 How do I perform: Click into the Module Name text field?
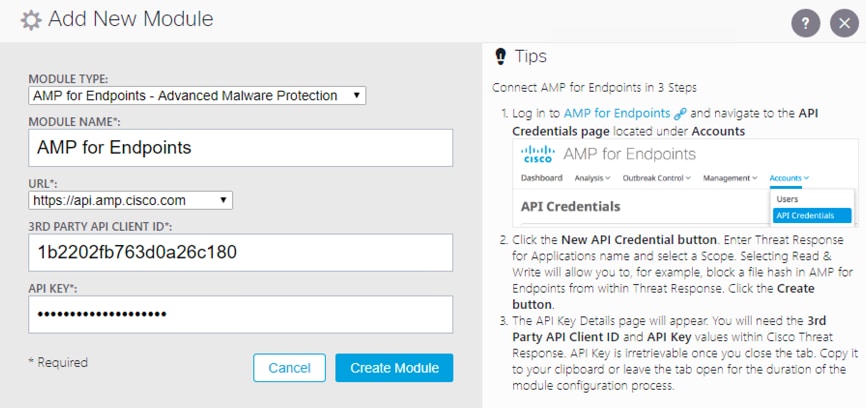click(x=240, y=147)
